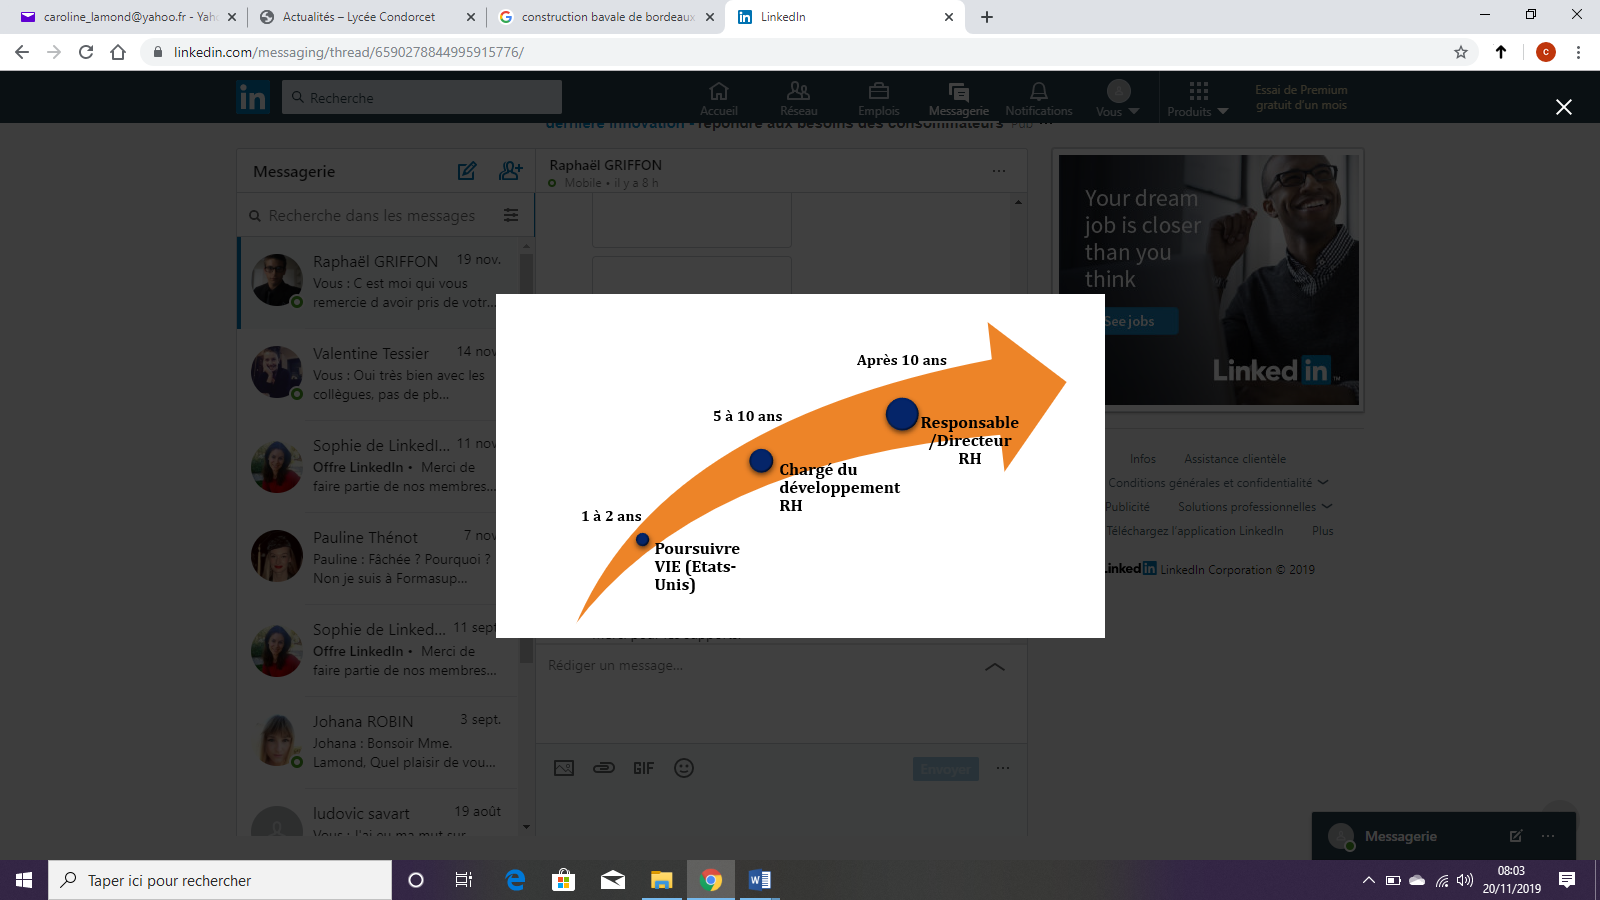Click the compose new message icon

point(467,171)
